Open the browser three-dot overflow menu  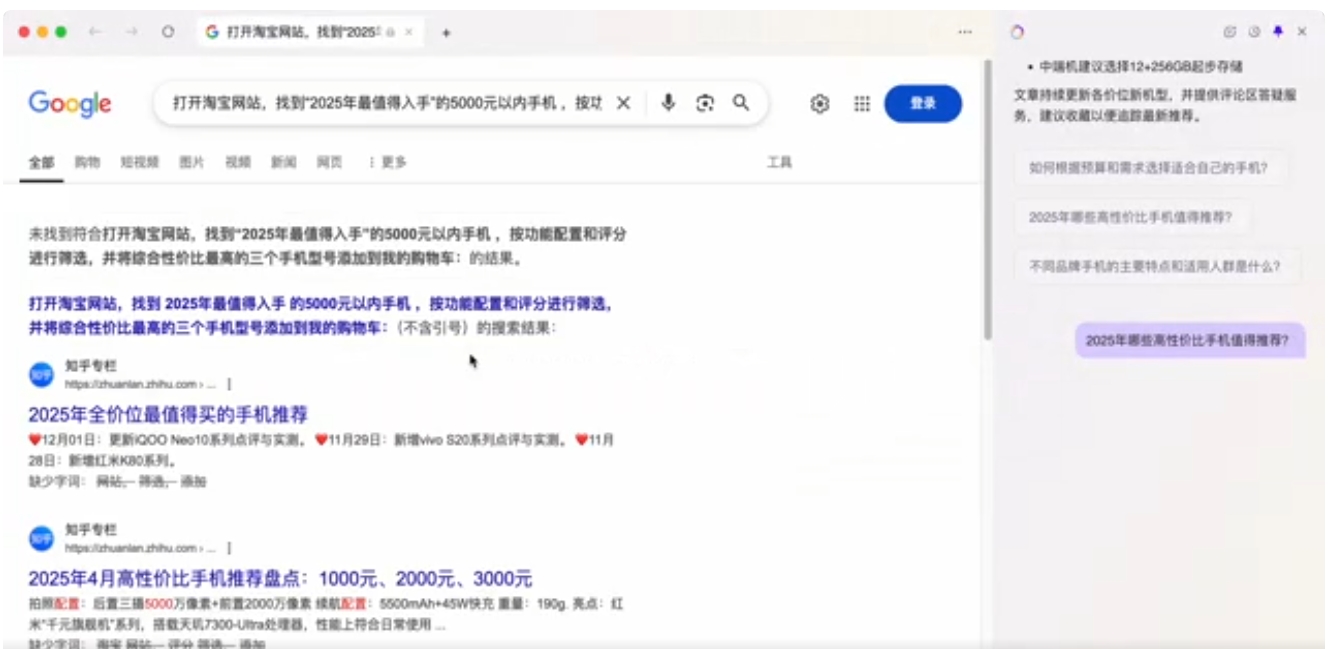(965, 32)
